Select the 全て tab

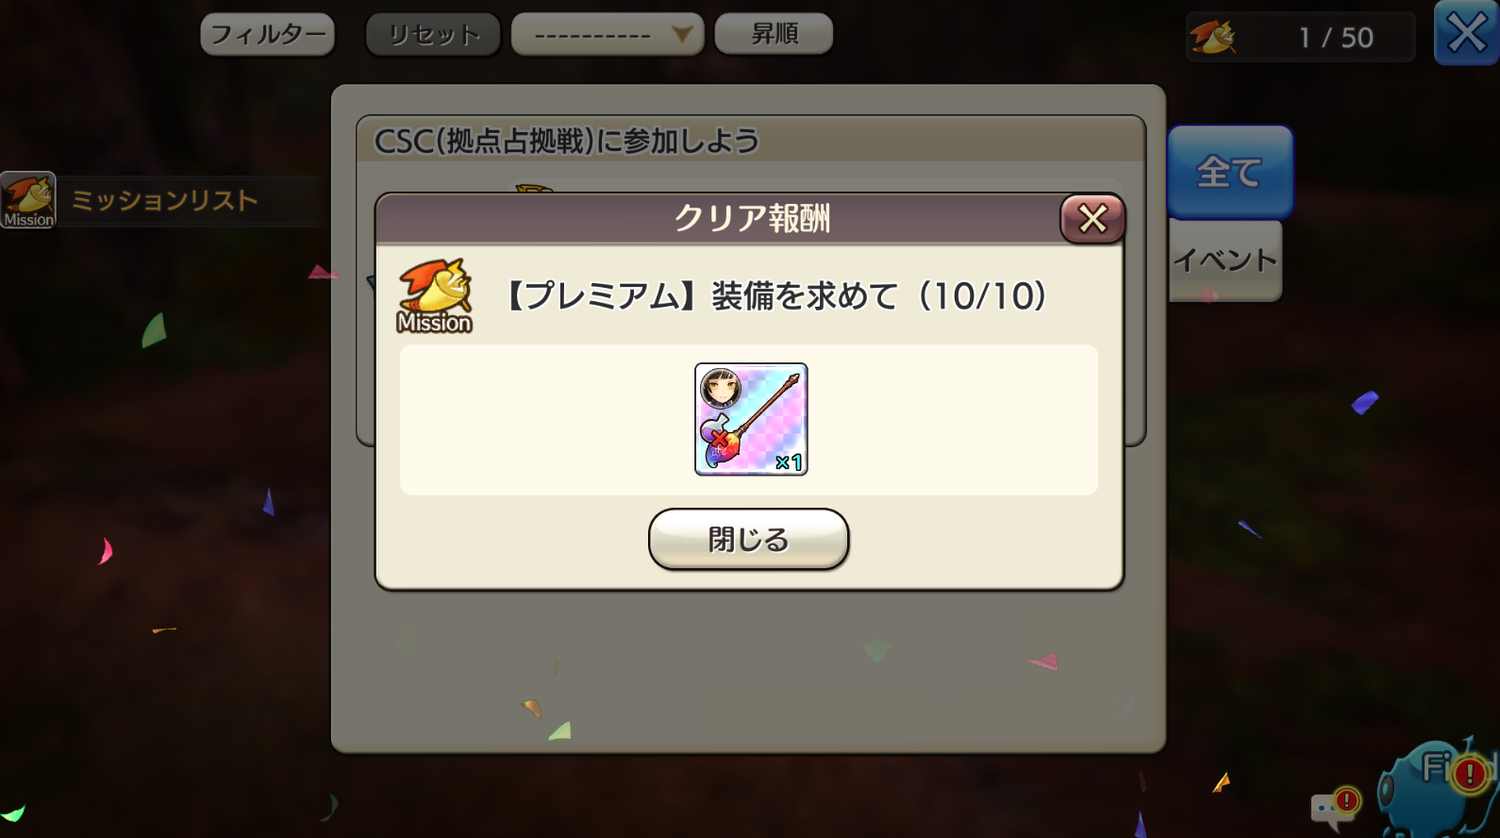1230,172
